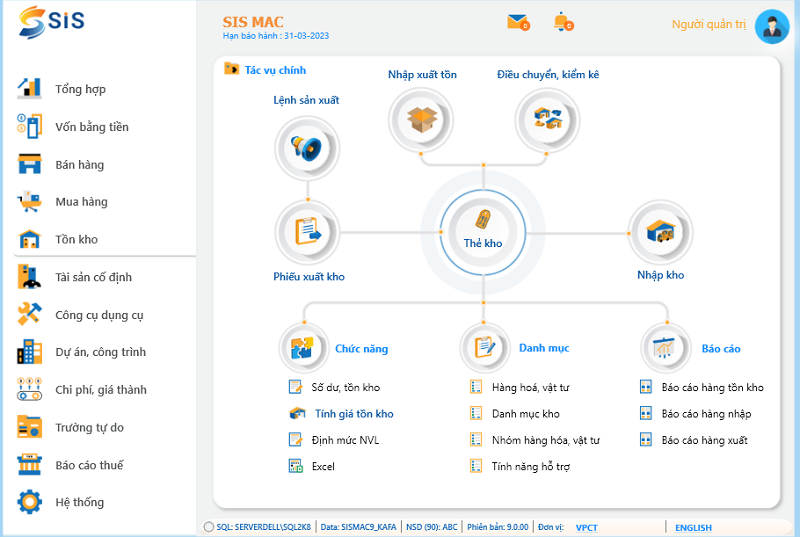
Task: Open Điều chuyển, kiểm kê warehouse icon
Action: click(547, 120)
